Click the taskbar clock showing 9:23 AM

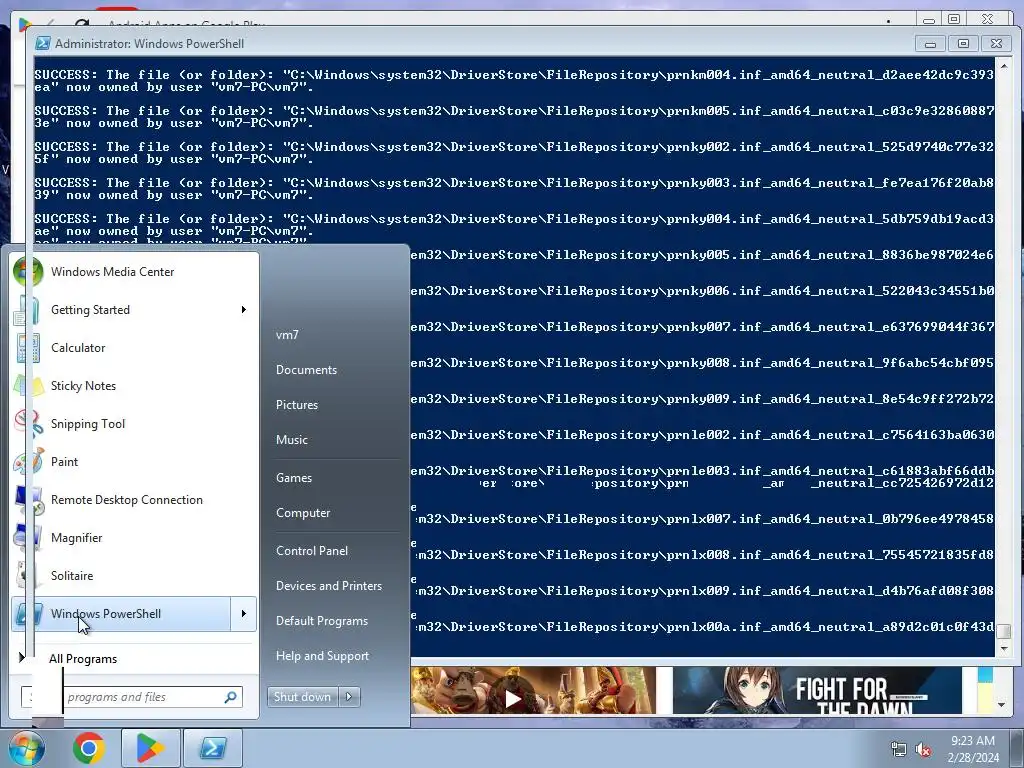point(973,748)
